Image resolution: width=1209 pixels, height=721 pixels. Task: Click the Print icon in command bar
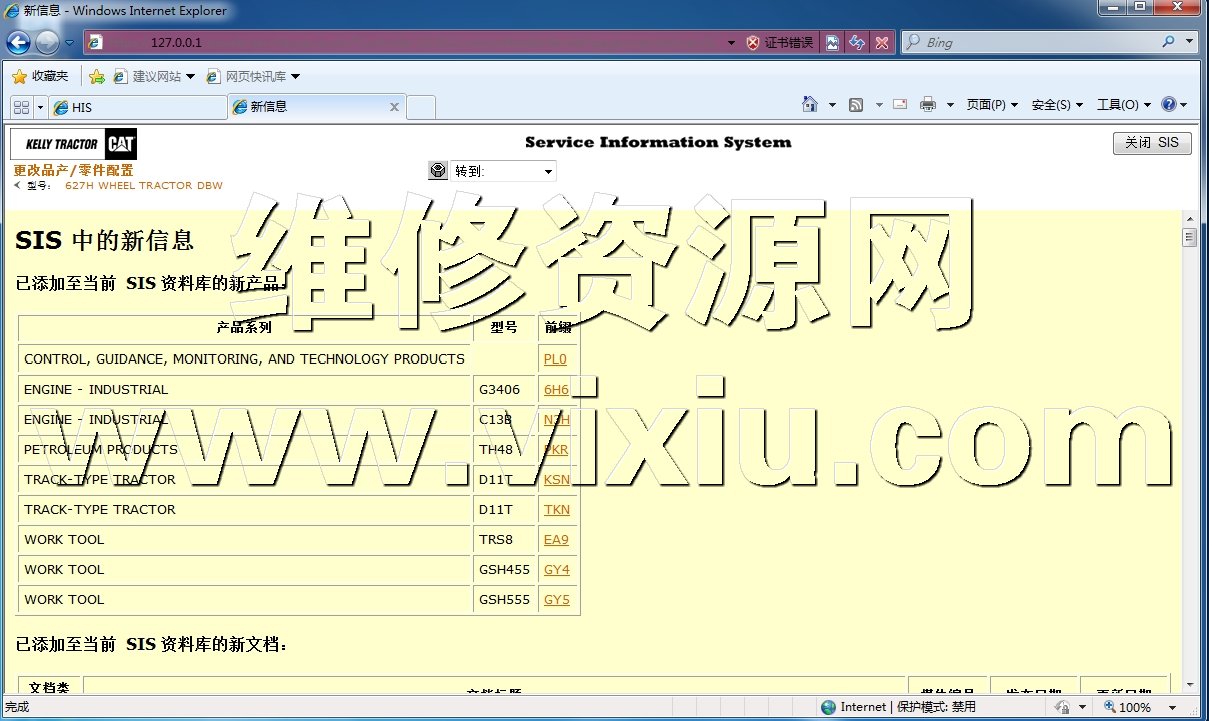coord(927,105)
